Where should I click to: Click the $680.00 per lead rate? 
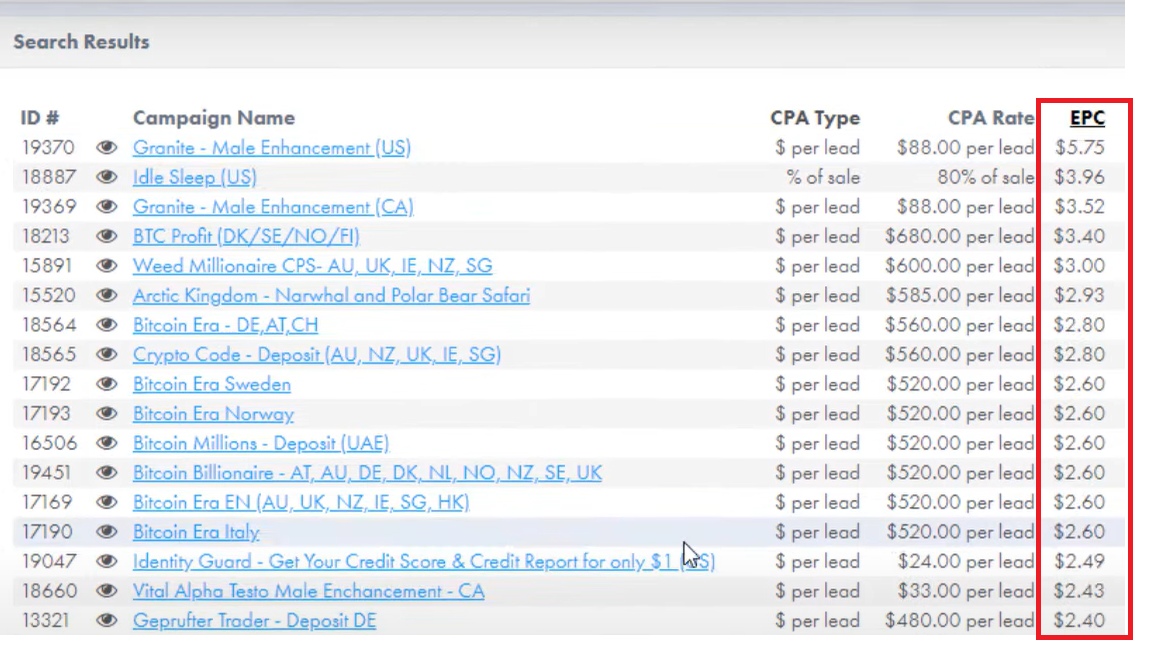coord(960,236)
